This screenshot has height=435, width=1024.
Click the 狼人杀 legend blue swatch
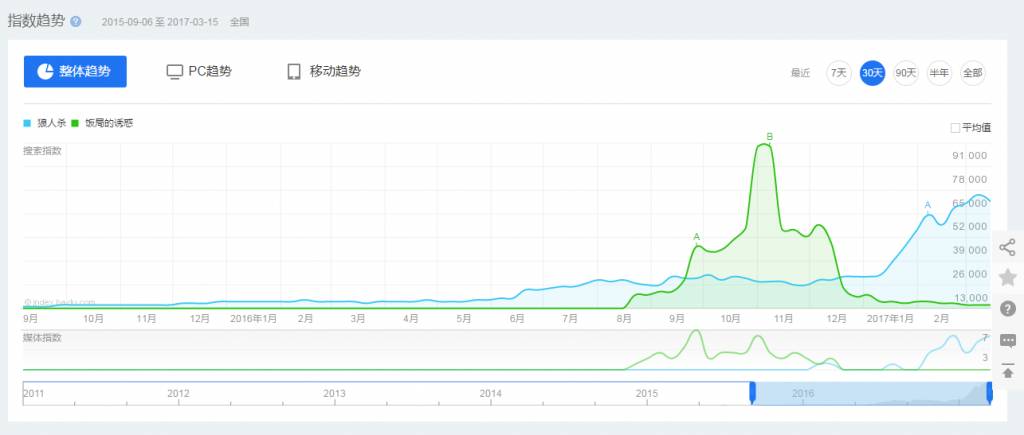(x=28, y=124)
